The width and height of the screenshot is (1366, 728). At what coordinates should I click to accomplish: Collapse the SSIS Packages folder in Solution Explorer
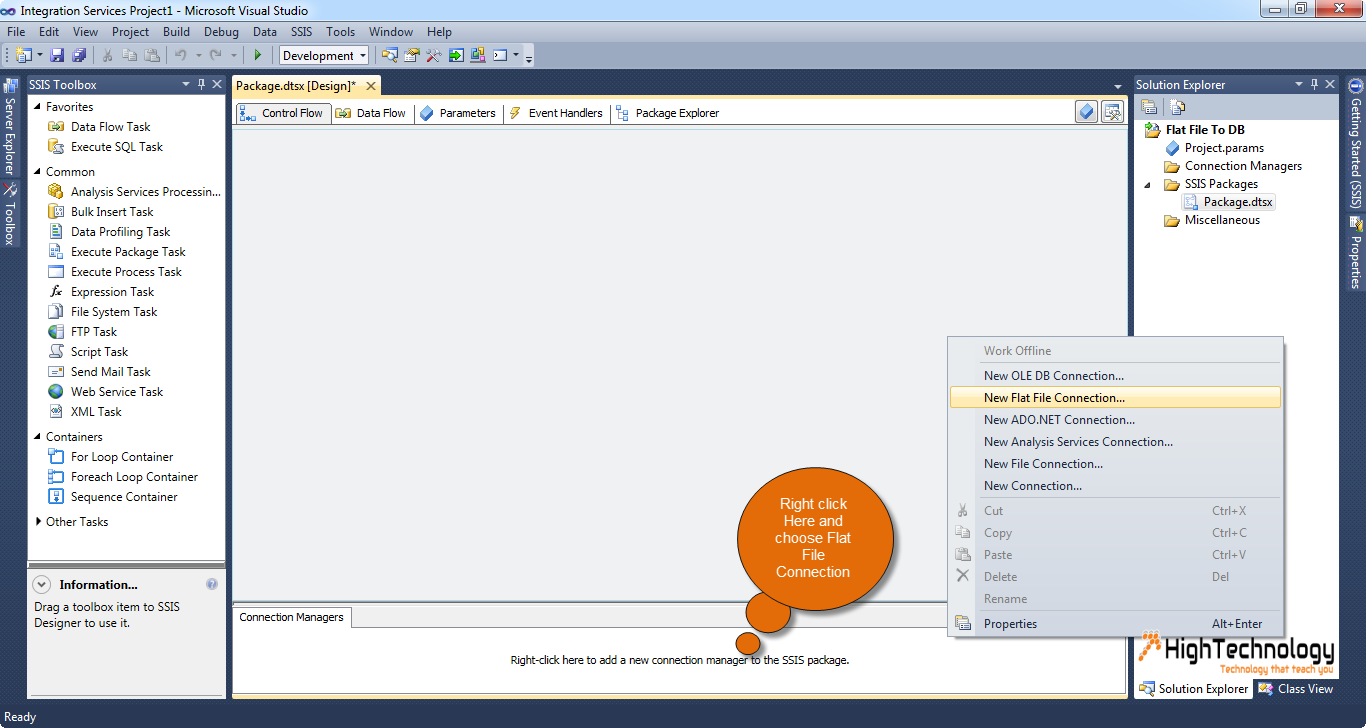[x=1149, y=184]
